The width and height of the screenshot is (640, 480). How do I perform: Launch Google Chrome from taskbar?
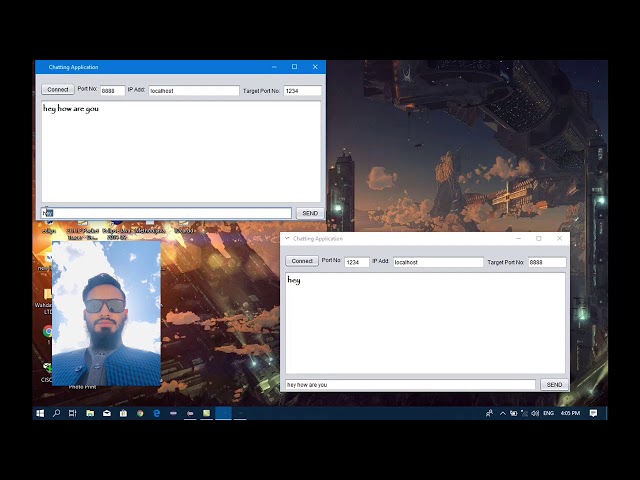click(x=140, y=413)
